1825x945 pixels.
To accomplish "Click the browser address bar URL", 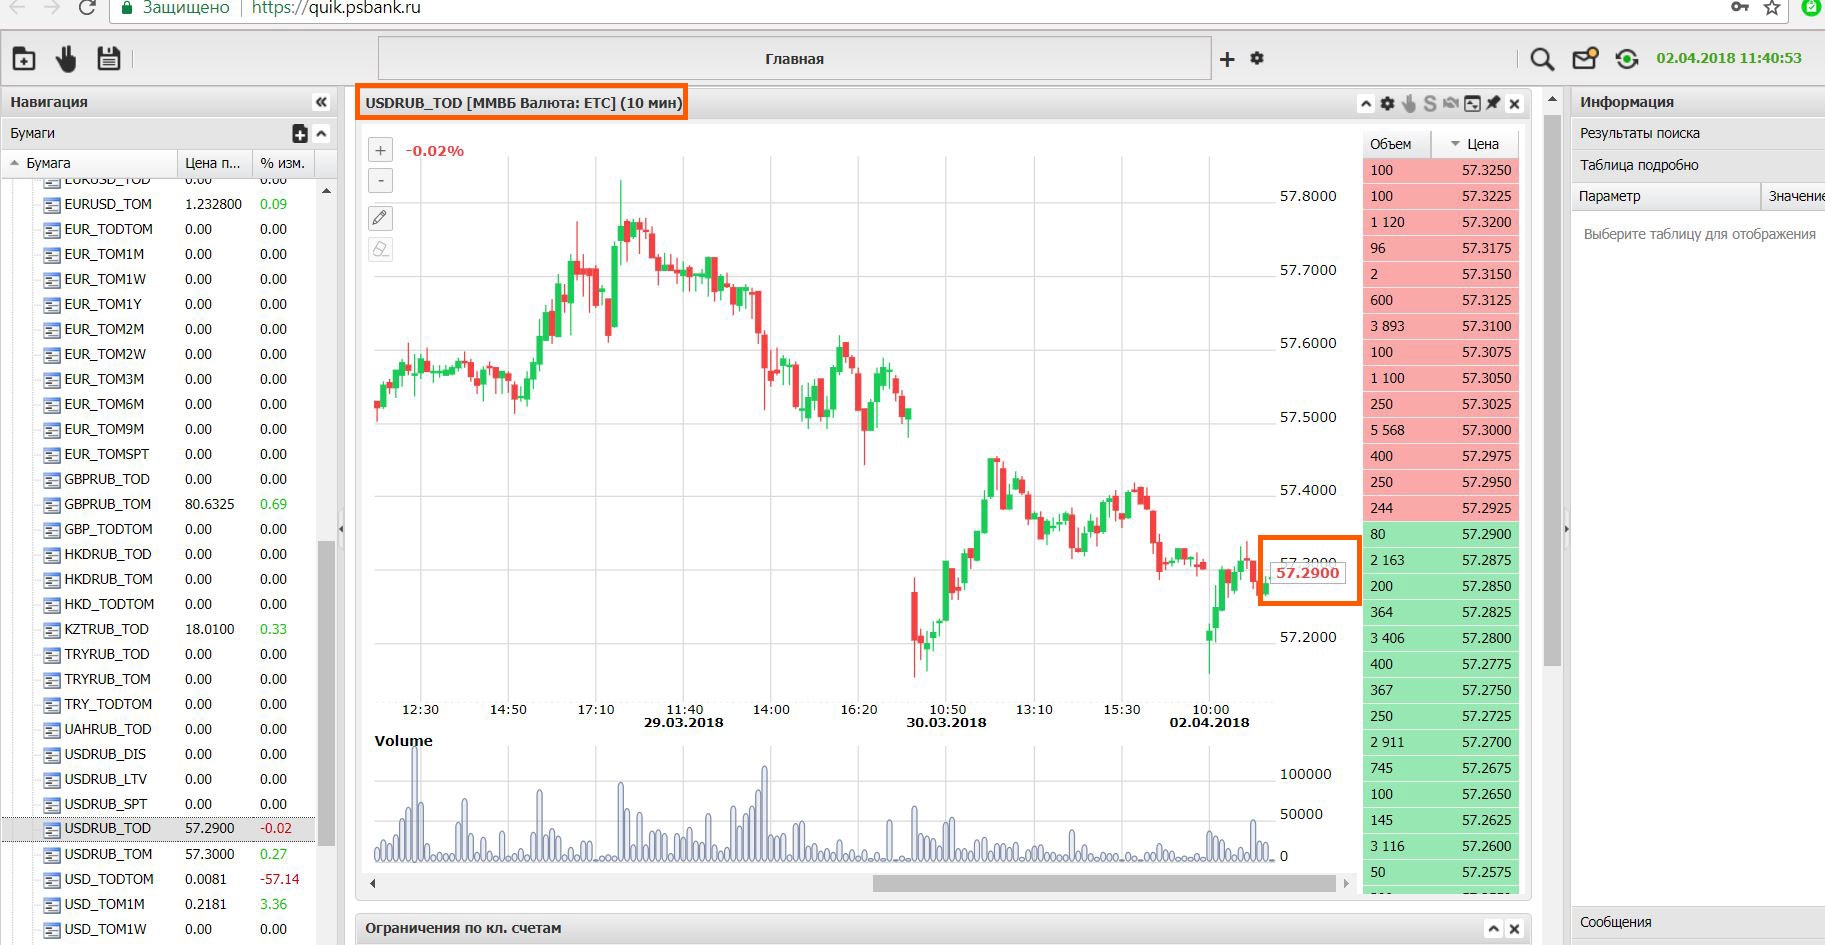I will pos(335,8).
